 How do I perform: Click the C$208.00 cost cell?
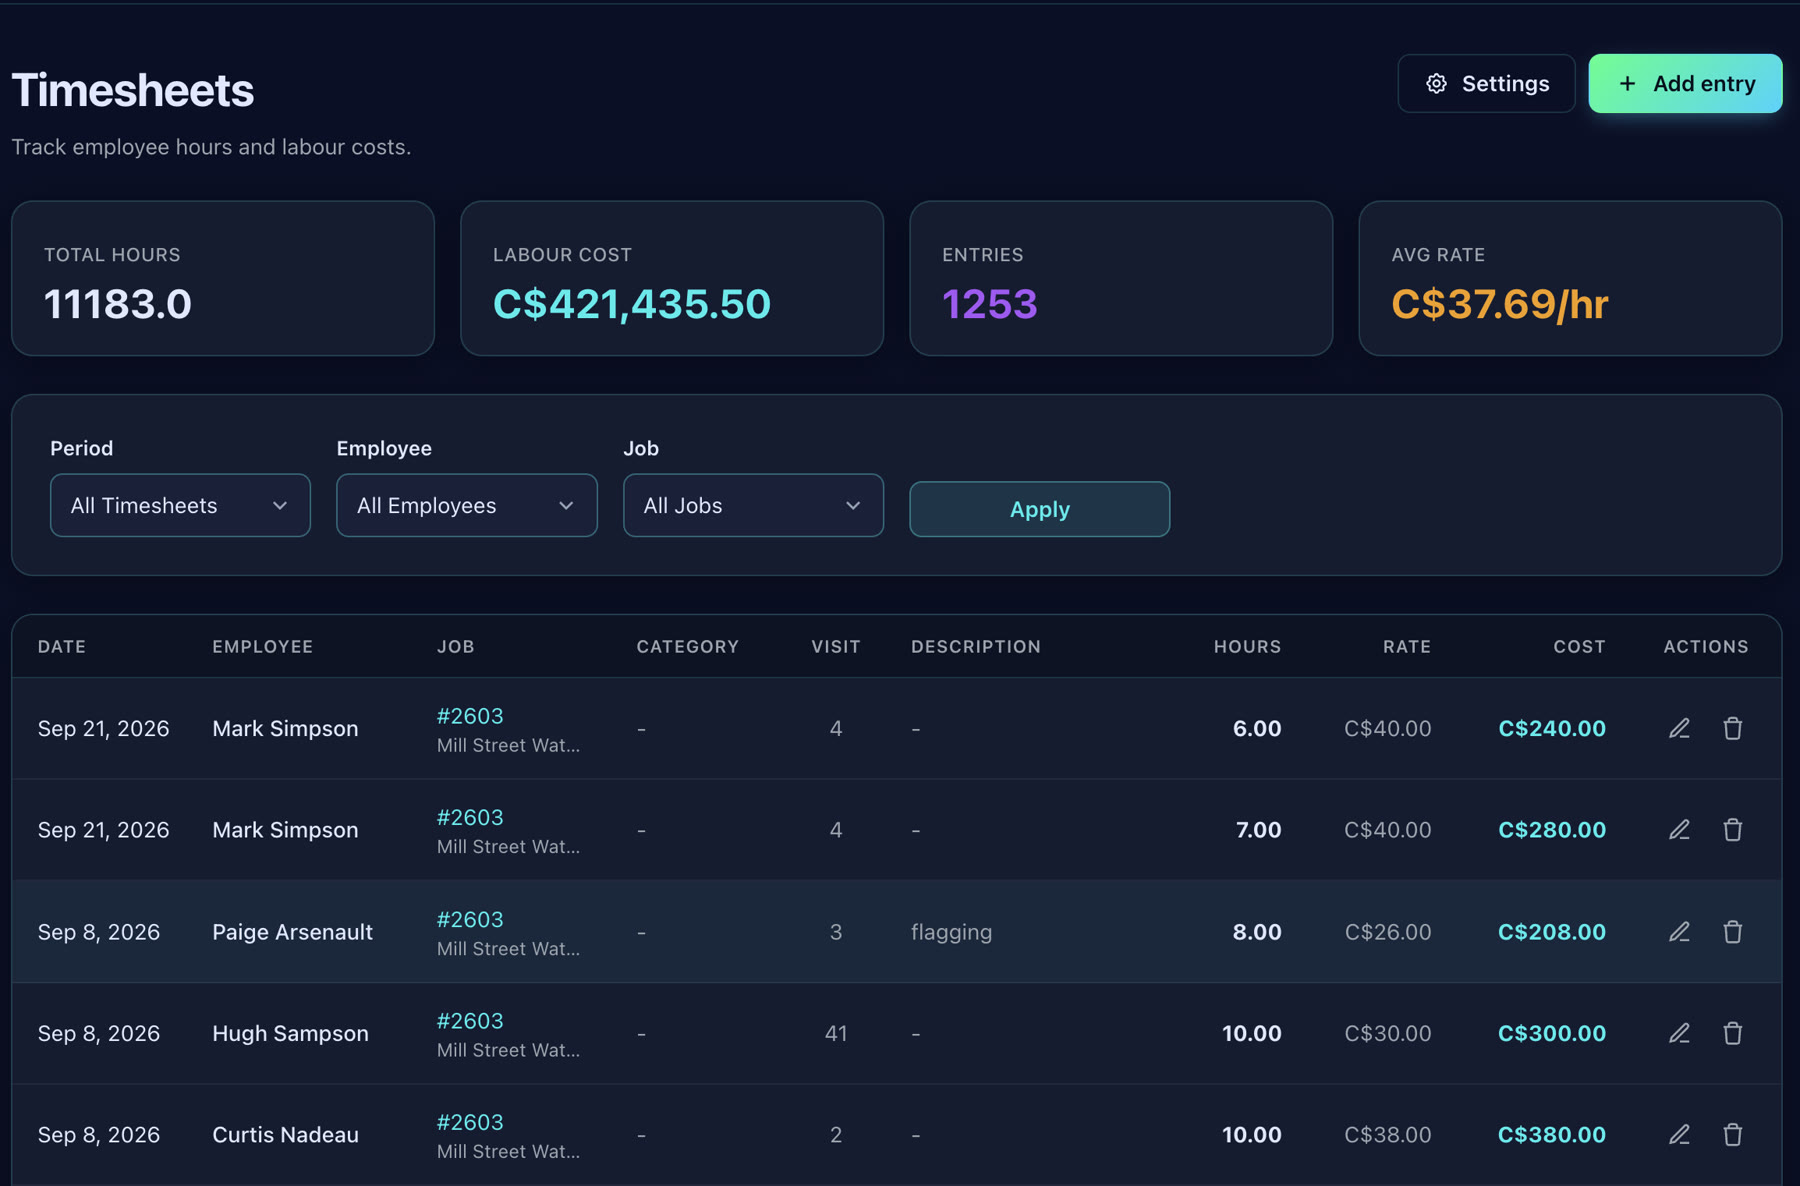(x=1552, y=932)
